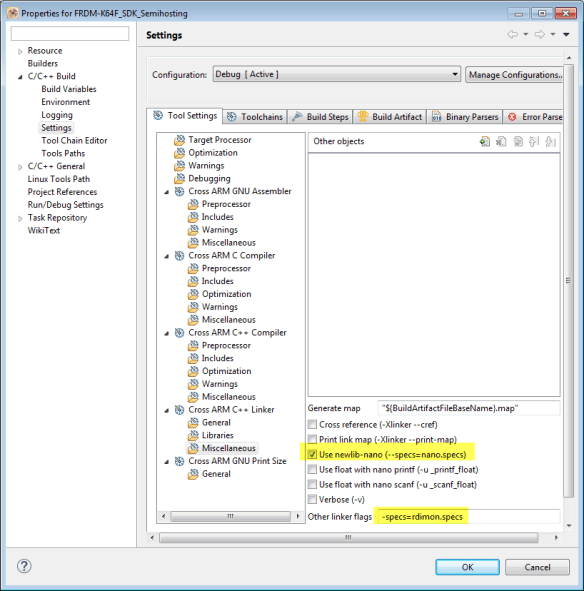Expand the Resource tree node
Viewport: 584px width, 591px height.
[20, 51]
